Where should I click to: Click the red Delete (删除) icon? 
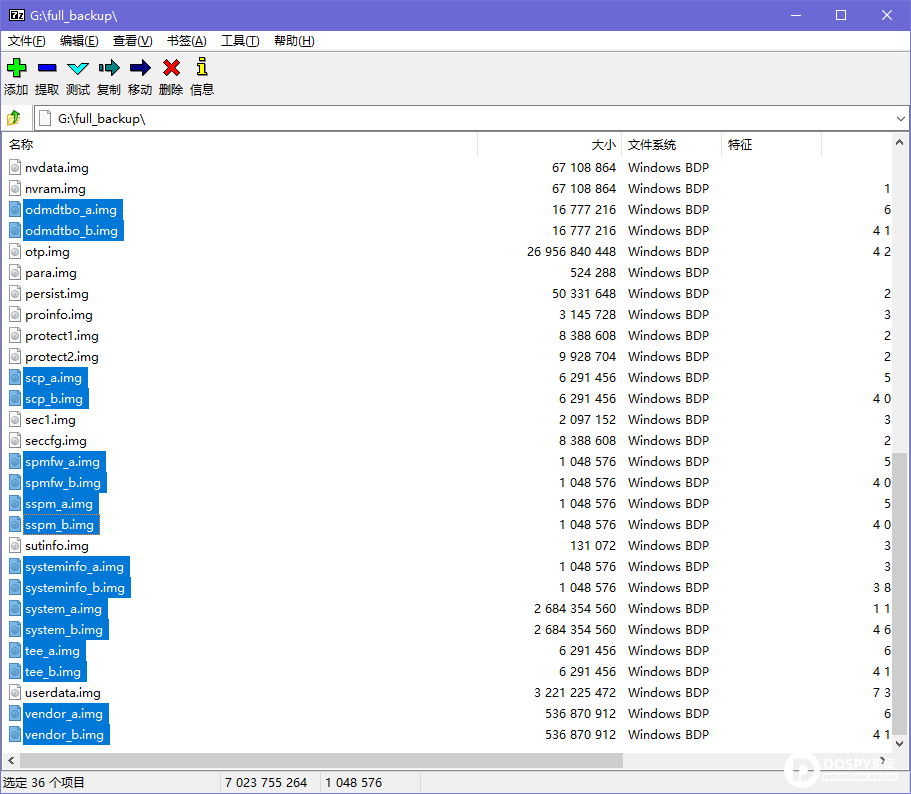[x=171, y=68]
